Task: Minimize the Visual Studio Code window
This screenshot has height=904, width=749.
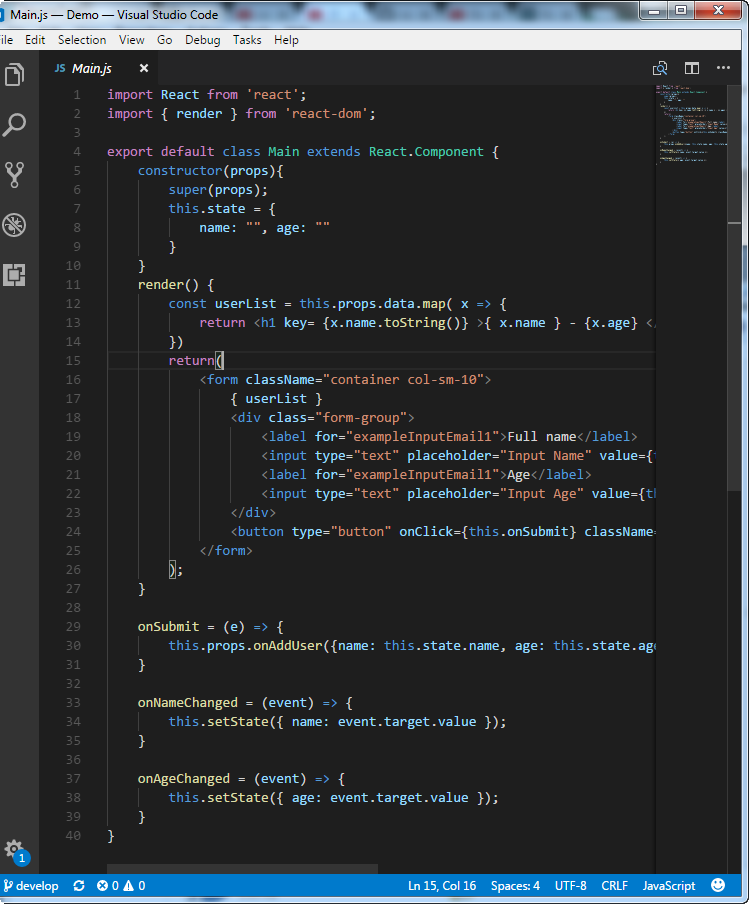Action: tap(654, 10)
